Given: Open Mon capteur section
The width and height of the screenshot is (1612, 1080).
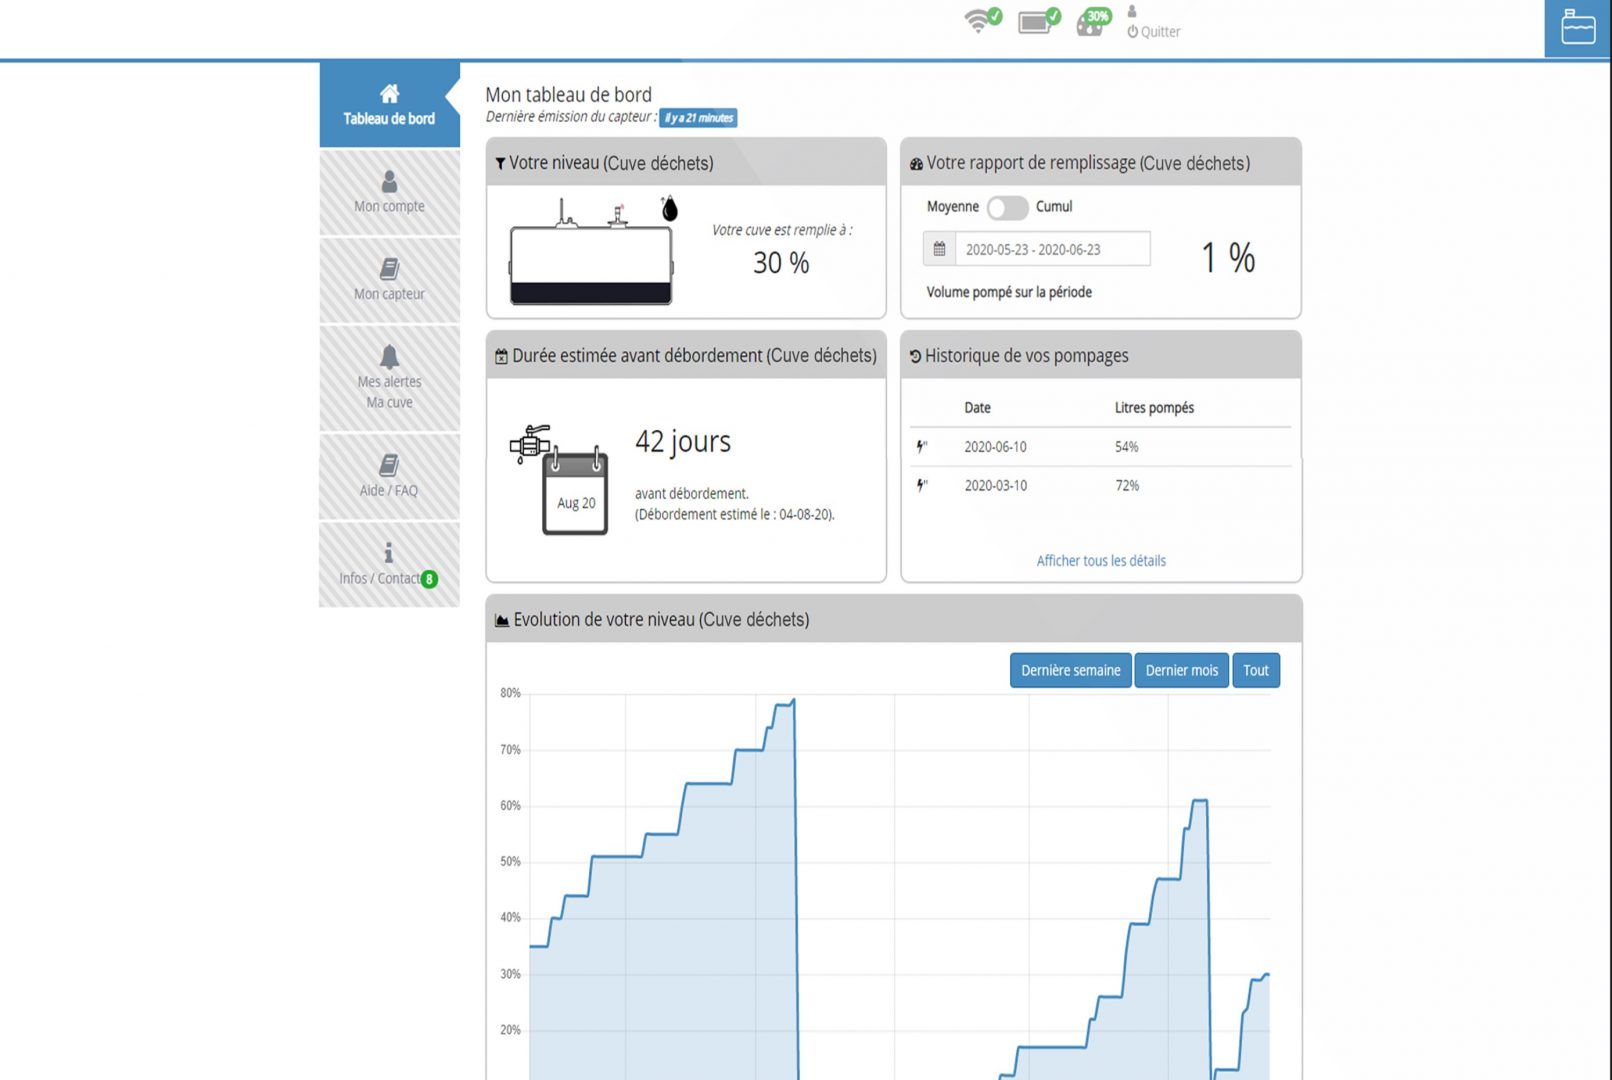Looking at the screenshot, I should coord(389,280).
